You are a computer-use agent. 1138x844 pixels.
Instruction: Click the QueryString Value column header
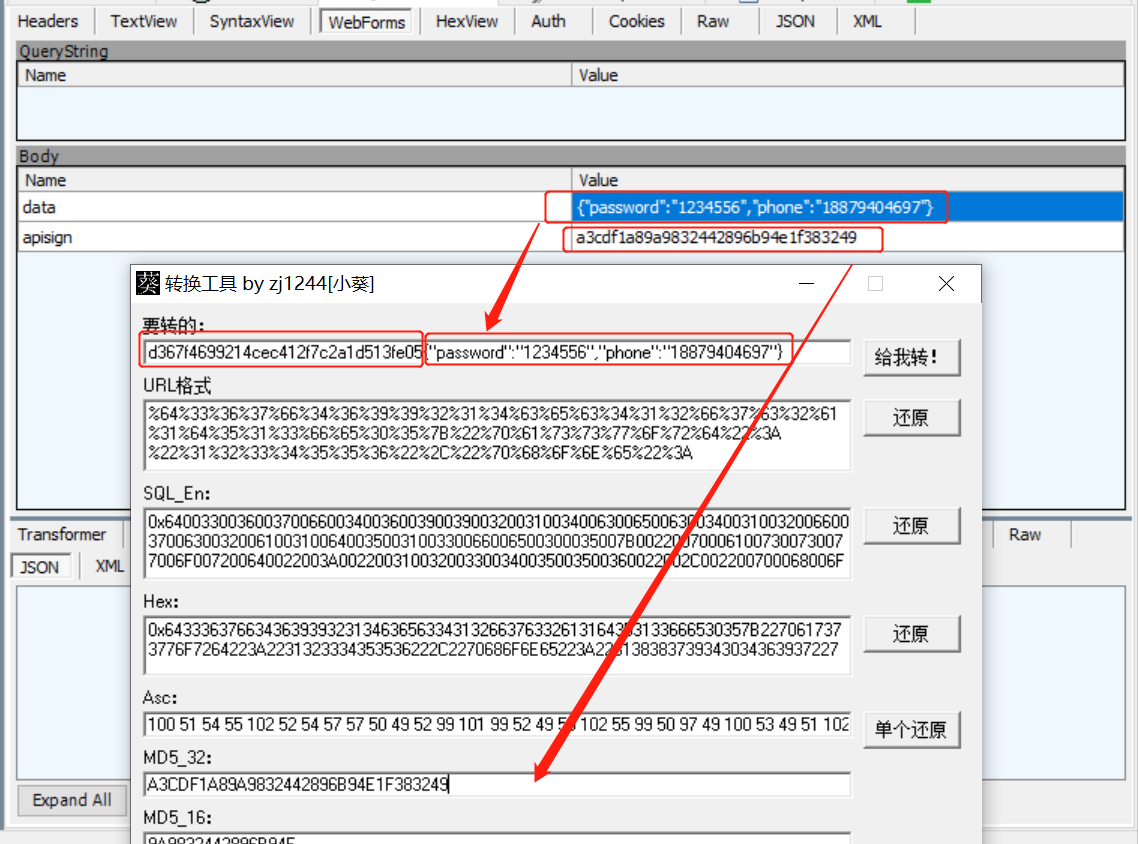[x=848, y=75]
